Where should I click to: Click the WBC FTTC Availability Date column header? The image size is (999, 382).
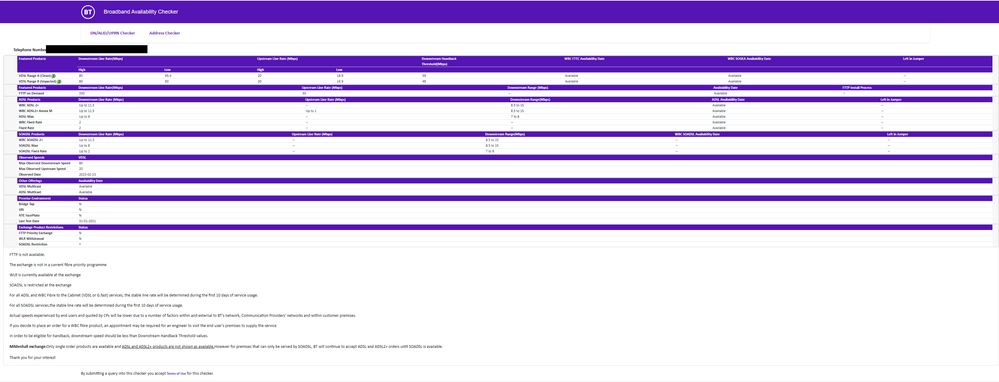tap(584, 59)
